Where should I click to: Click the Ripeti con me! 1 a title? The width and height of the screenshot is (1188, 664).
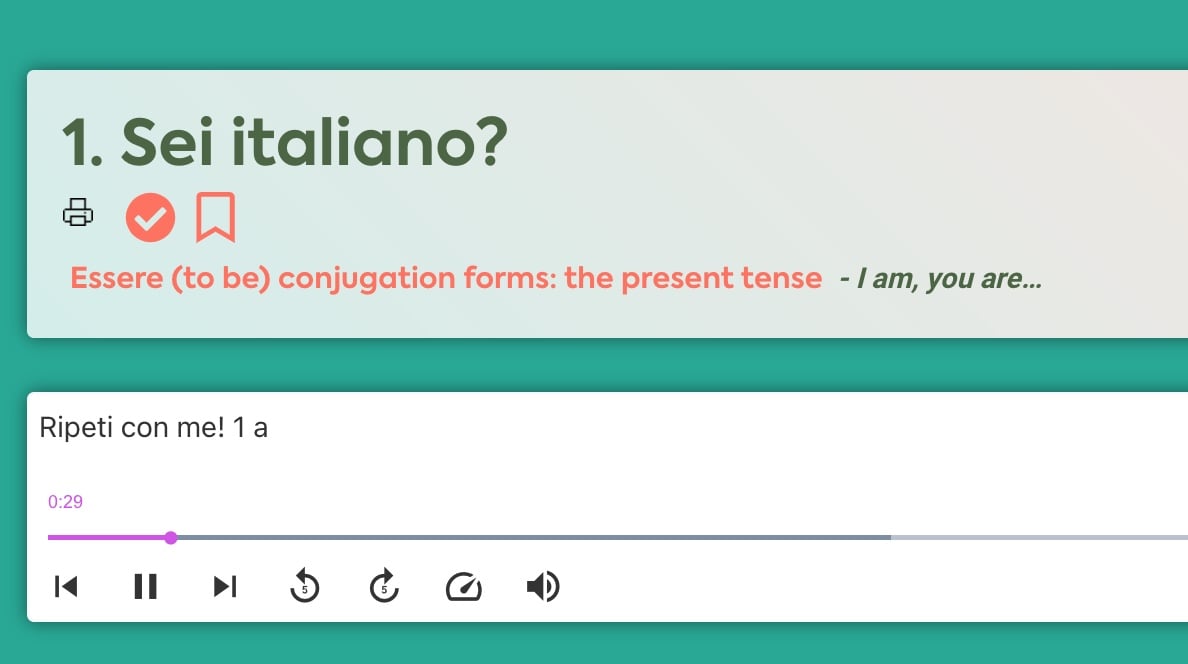point(154,428)
